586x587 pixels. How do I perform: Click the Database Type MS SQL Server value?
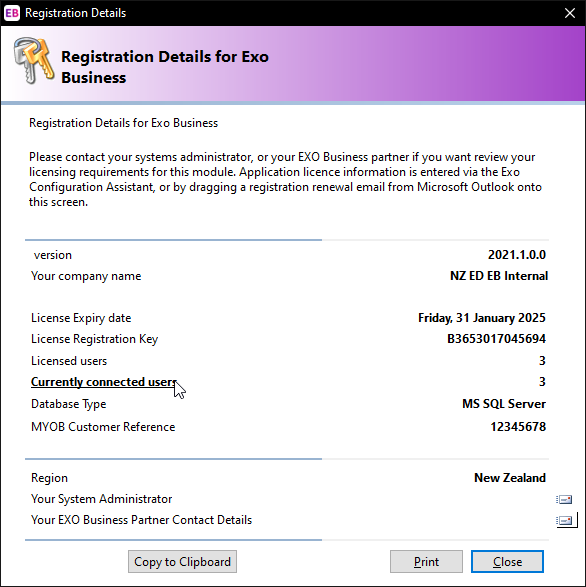(504, 404)
